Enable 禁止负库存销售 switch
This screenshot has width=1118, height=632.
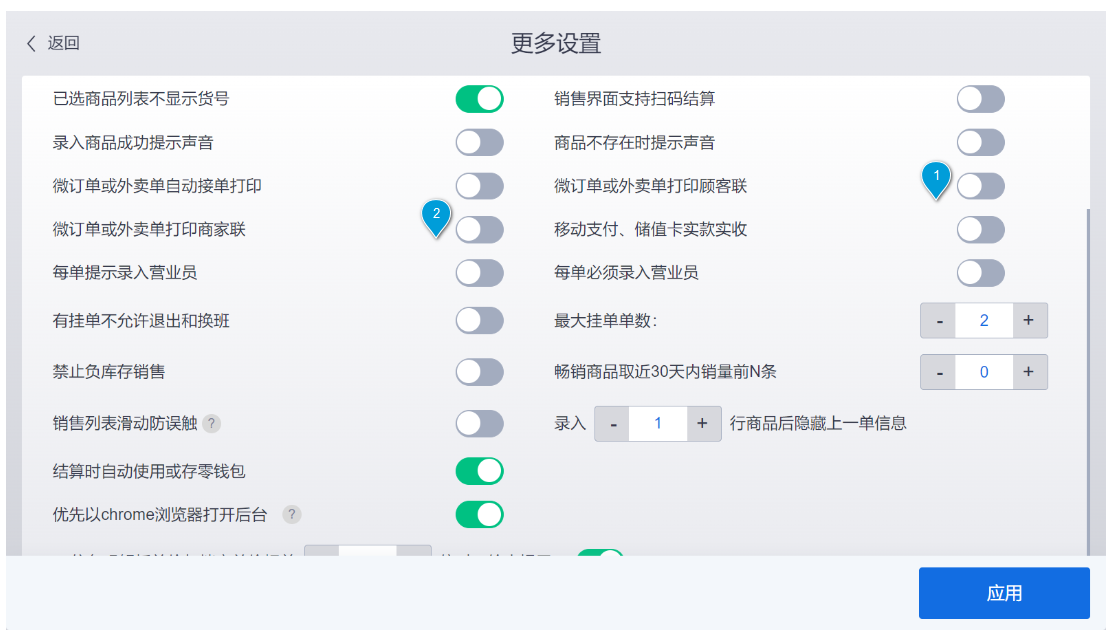pyautogui.click(x=480, y=372)
